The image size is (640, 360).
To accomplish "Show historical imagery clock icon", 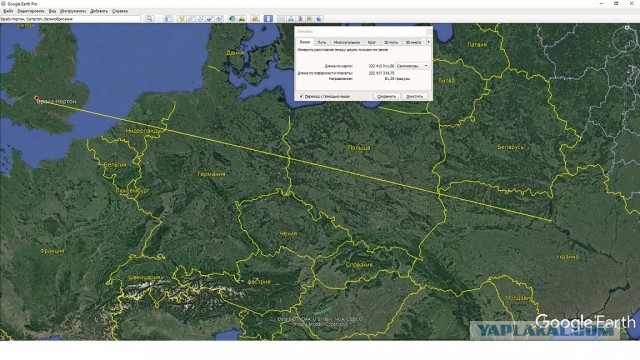I will coord(232,18).
